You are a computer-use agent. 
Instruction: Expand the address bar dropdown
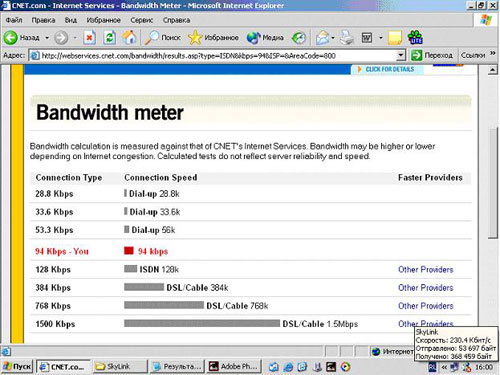401,55
